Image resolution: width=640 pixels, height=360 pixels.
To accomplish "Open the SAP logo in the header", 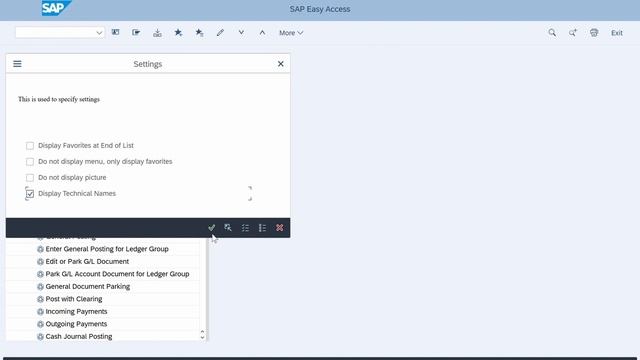I will pyautogui.click(x=56, y=8).
